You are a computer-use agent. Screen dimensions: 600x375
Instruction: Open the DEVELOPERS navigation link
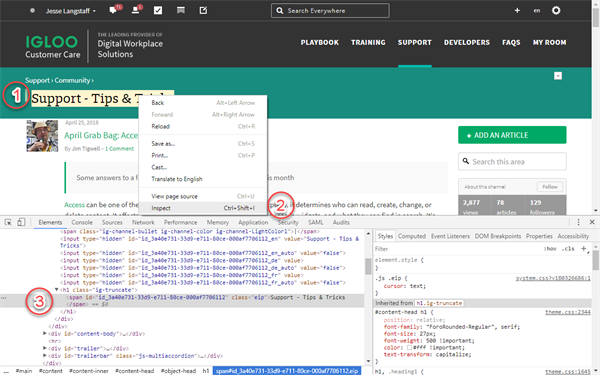click(x=467, y=42)
